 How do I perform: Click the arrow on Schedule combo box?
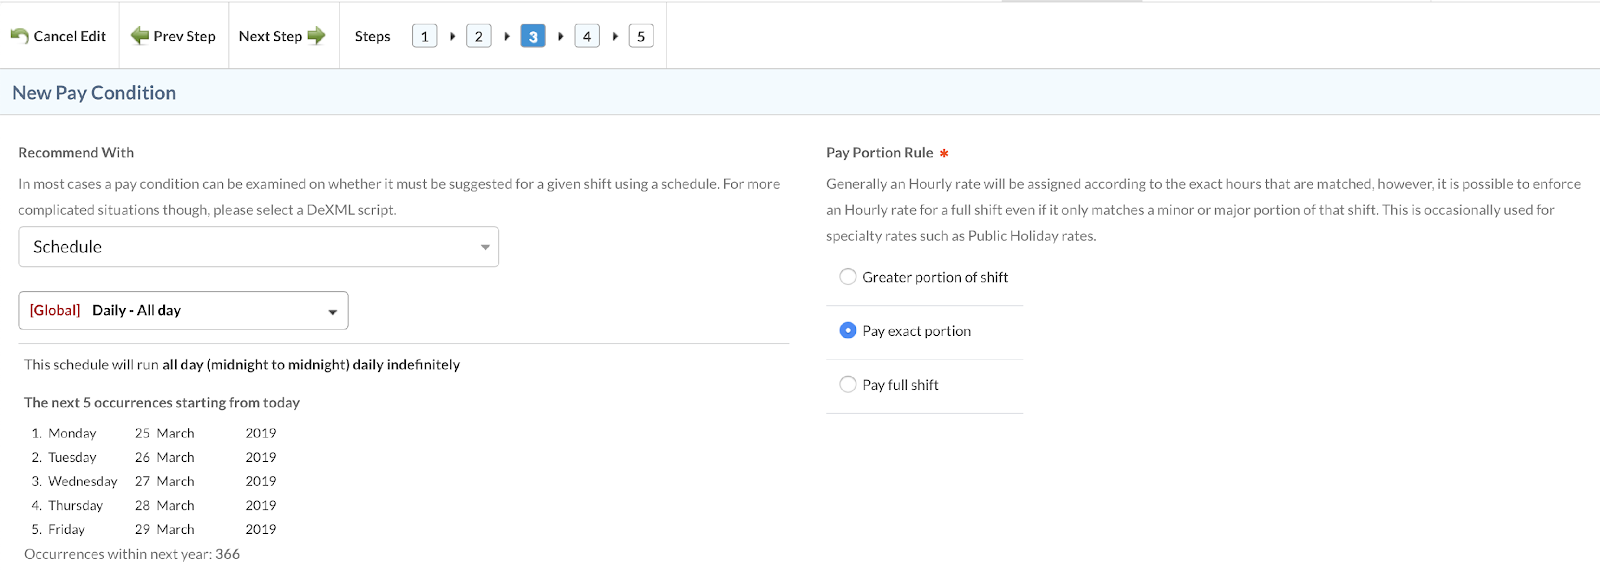tap(485, 247)
